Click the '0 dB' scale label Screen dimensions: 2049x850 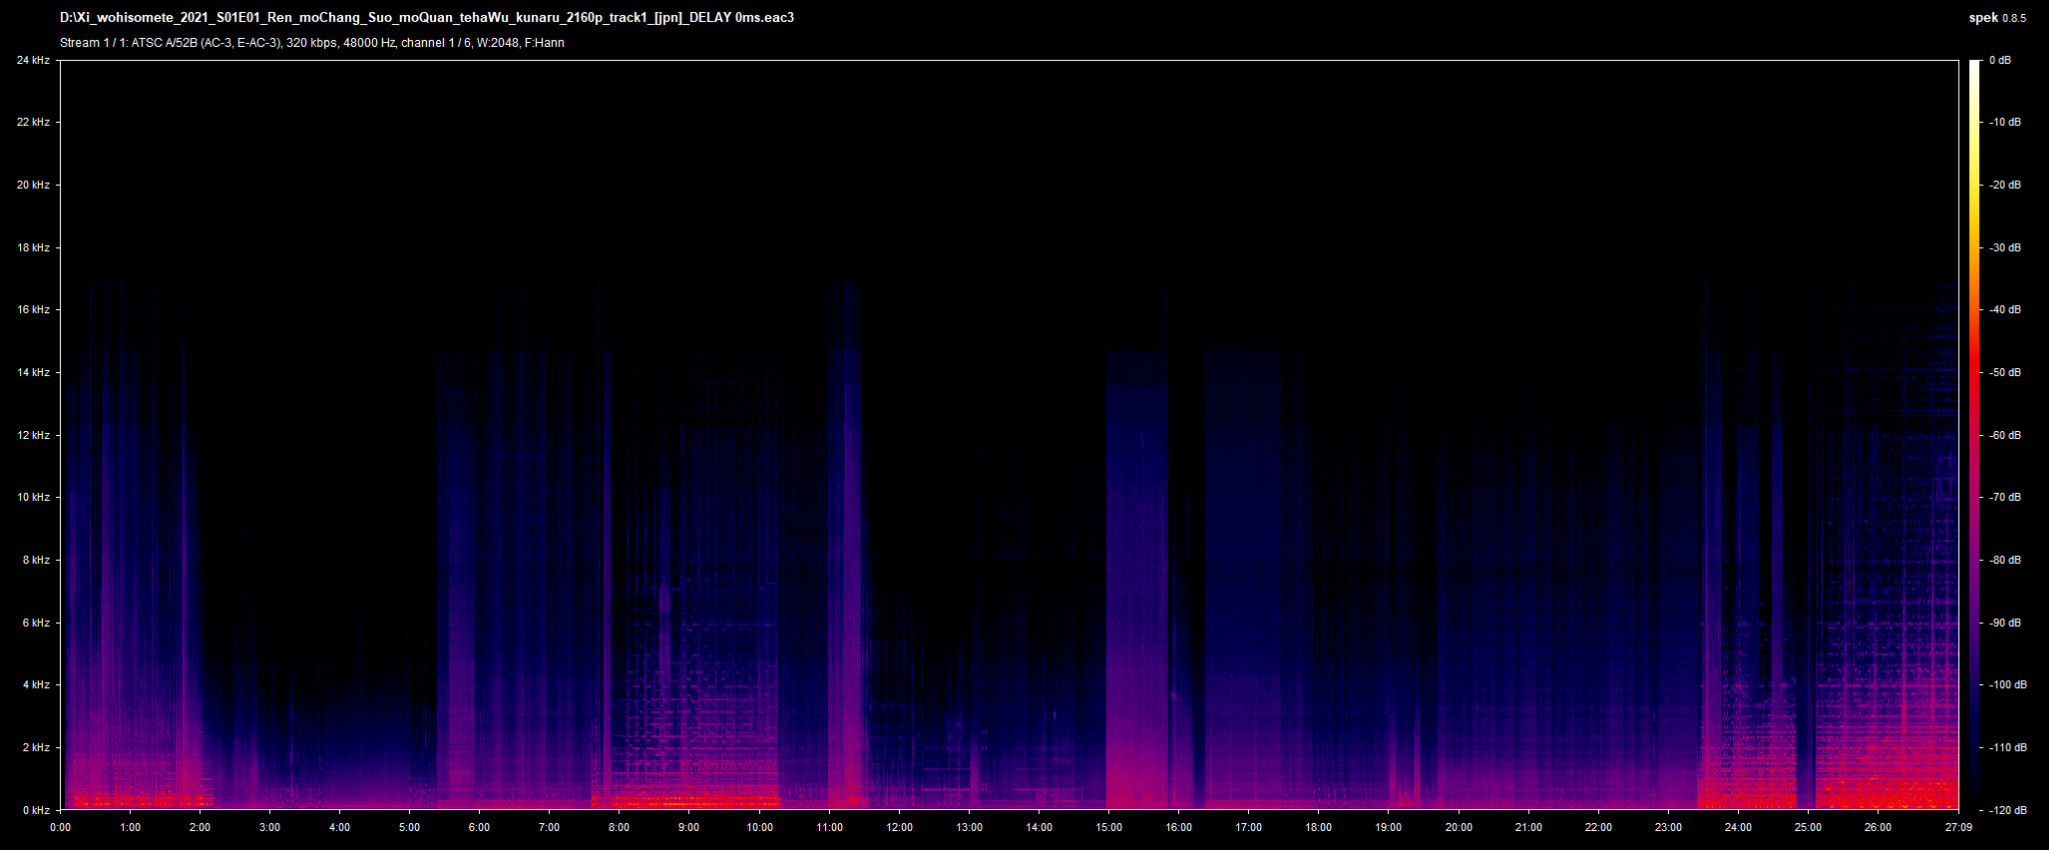2000,60
